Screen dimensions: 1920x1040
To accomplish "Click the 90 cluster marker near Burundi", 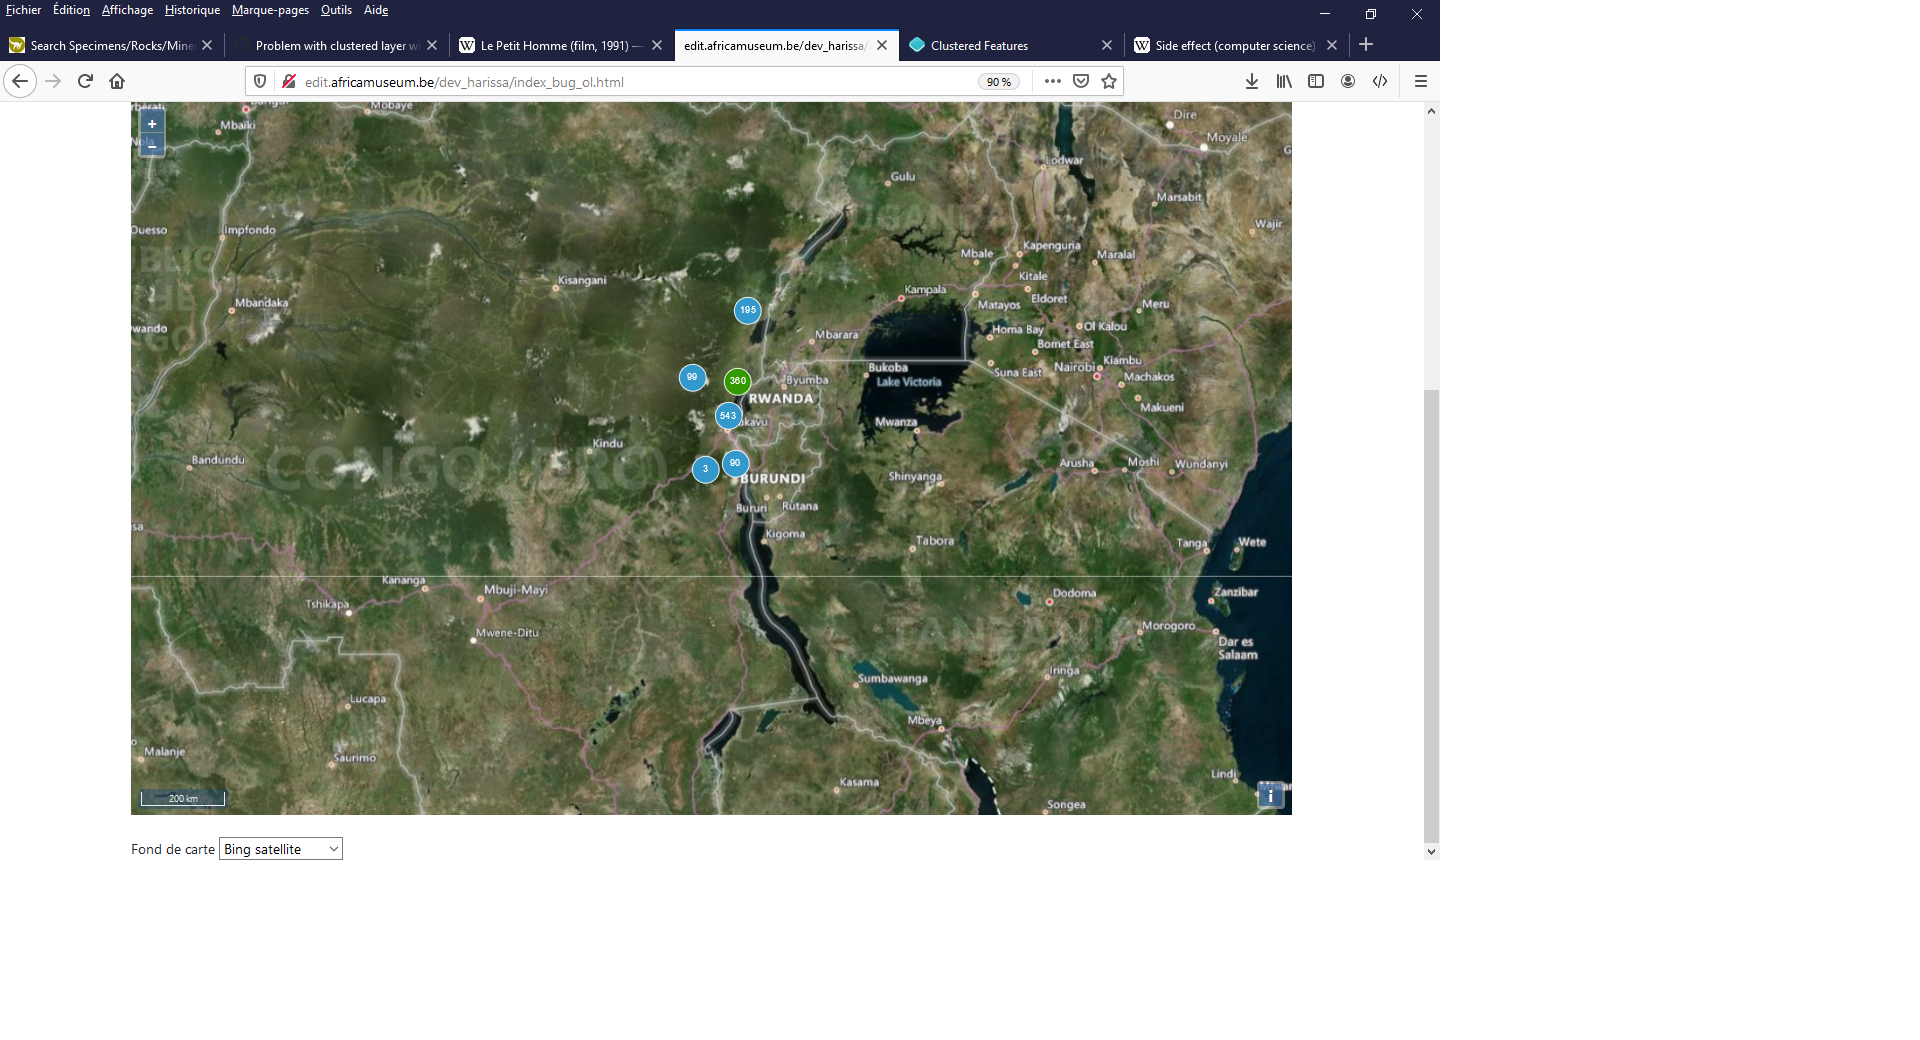I will pos(736,463).
